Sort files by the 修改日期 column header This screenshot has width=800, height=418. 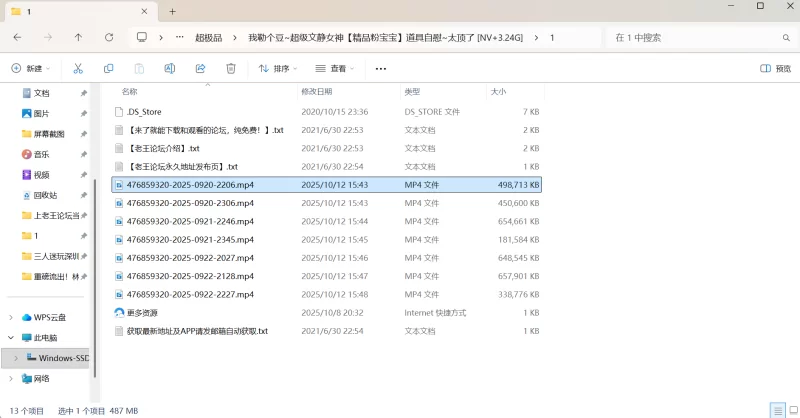pyautogui.click(x=322, y=91)
